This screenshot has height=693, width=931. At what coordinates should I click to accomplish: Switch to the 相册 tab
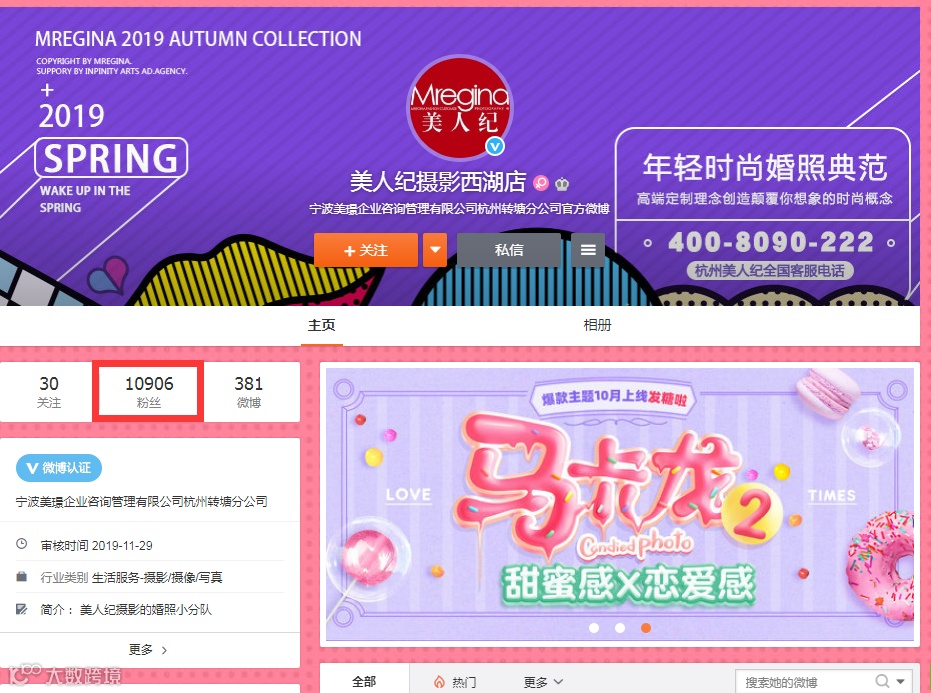[x=597, y=325]
